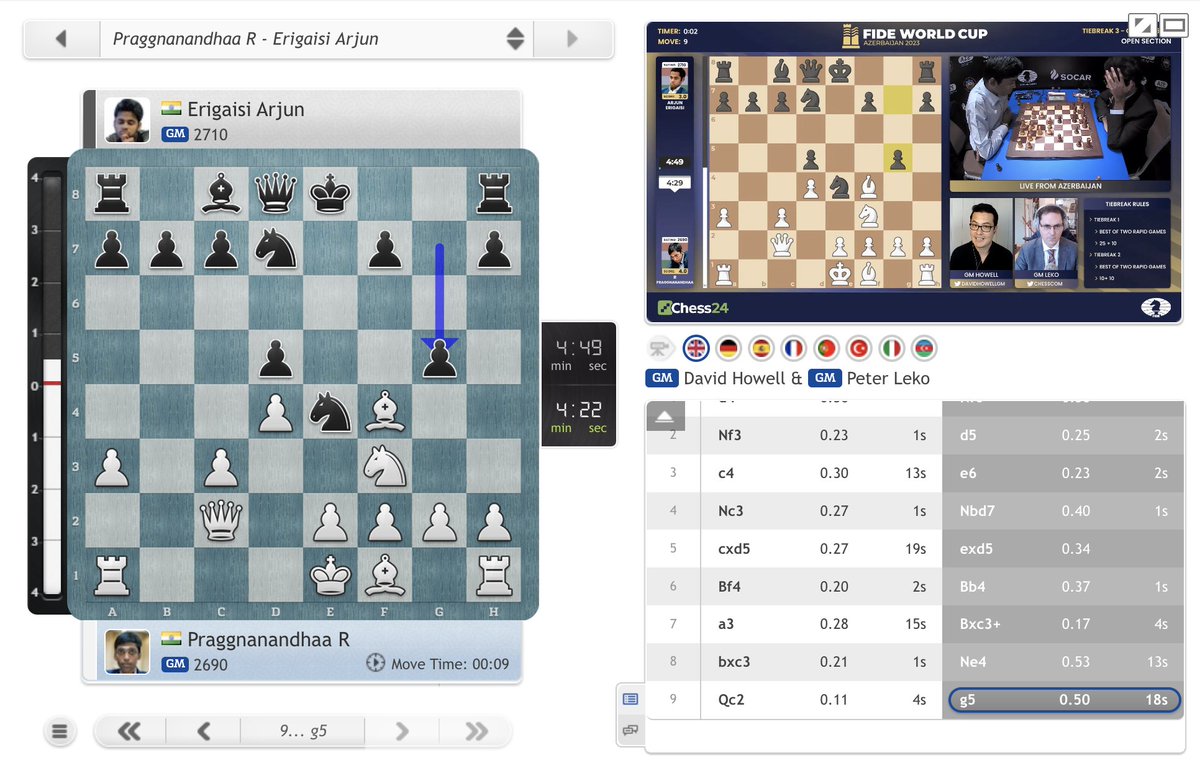Click the black knight on e4
This screenshot has width=1200, height=781.
331,412
